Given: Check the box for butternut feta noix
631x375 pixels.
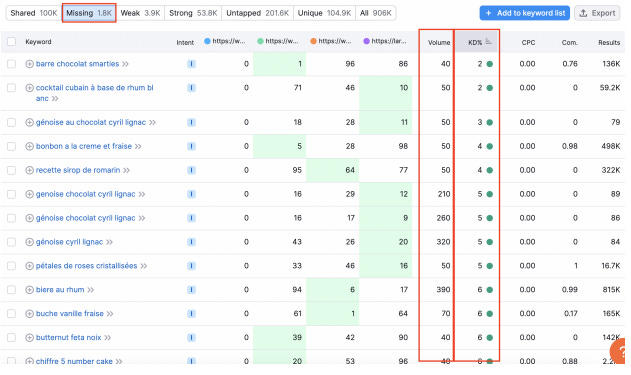Looking at the screenshot, I should (12, 338).
